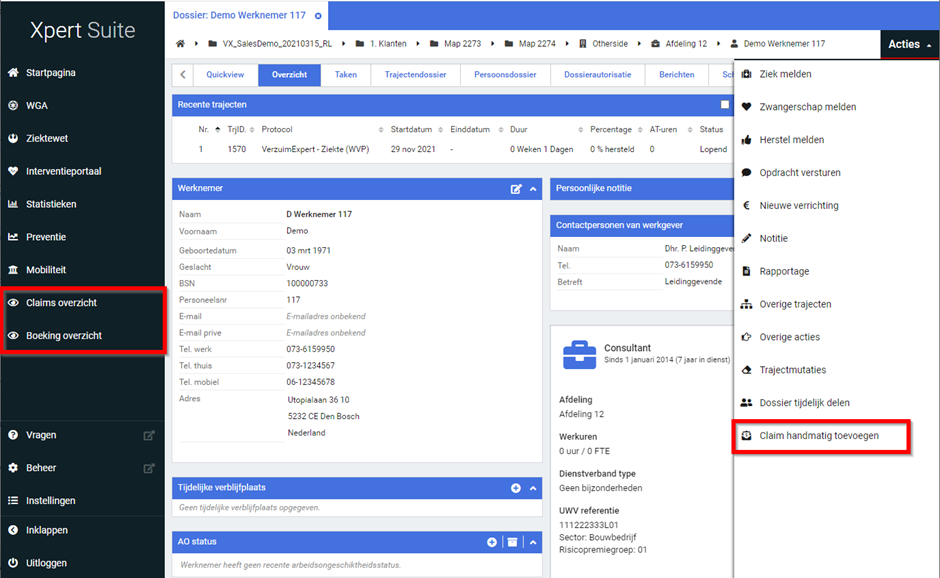
Task: Open Claims overzicht in the sidebar
Action: tap(61, 303)
